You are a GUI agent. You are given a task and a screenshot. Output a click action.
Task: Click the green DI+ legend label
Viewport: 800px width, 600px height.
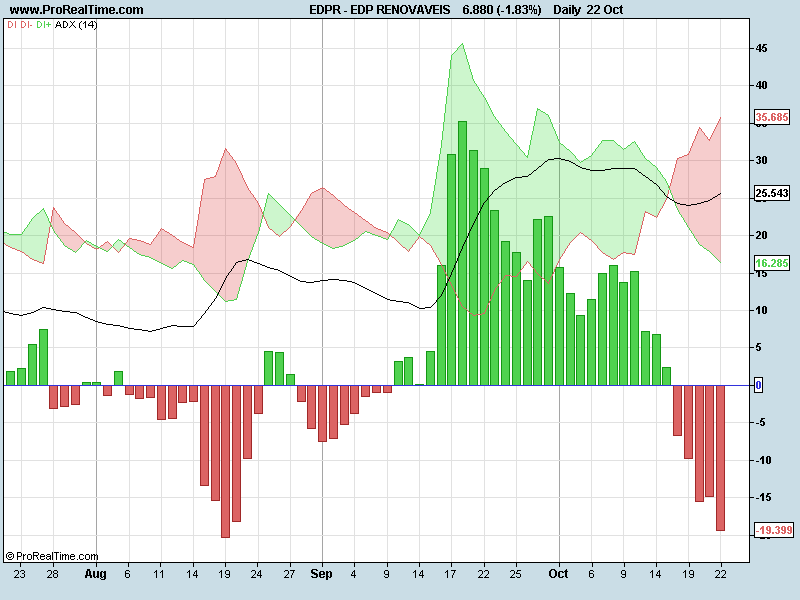coord(43,24)
